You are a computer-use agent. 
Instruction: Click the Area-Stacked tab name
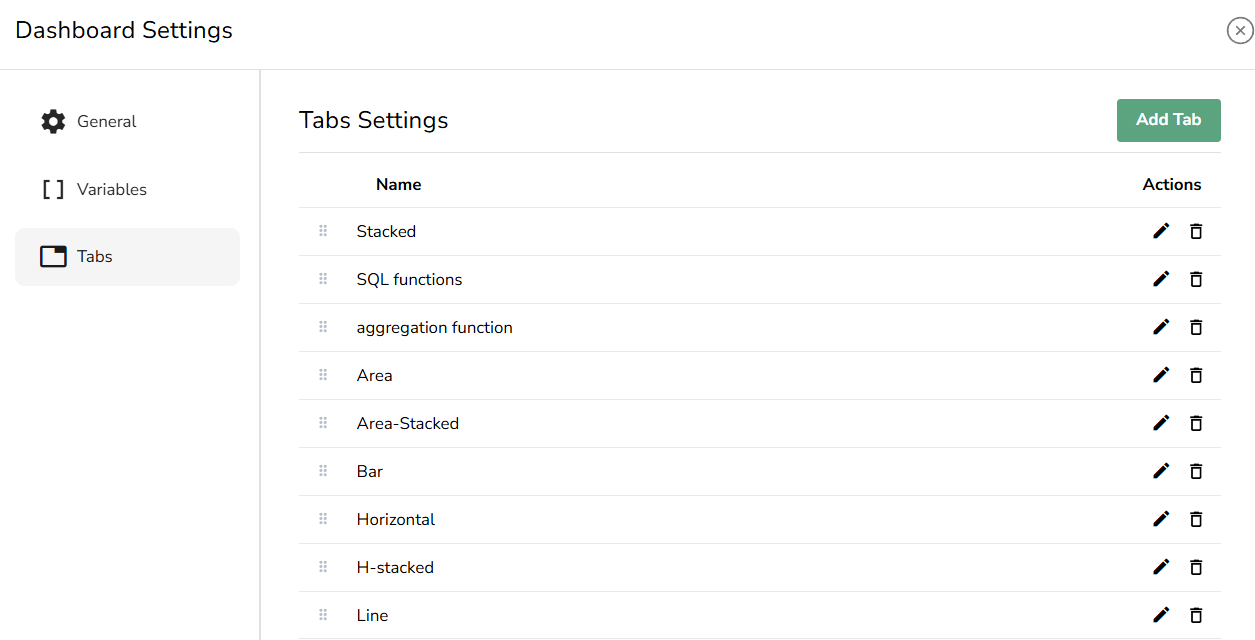tap(408, 423)
